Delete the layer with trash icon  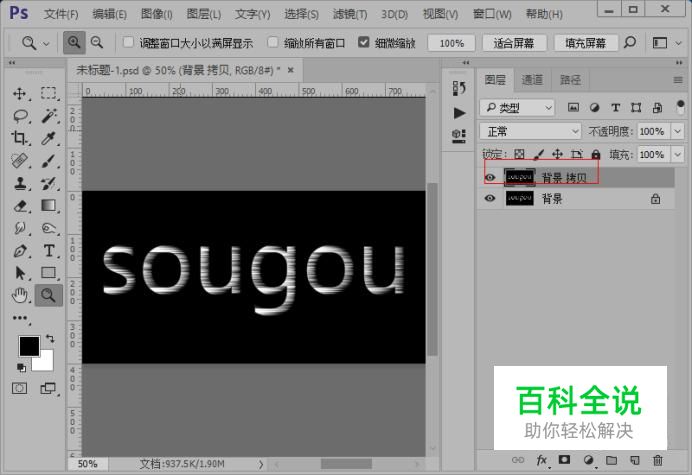coord(658,460)
